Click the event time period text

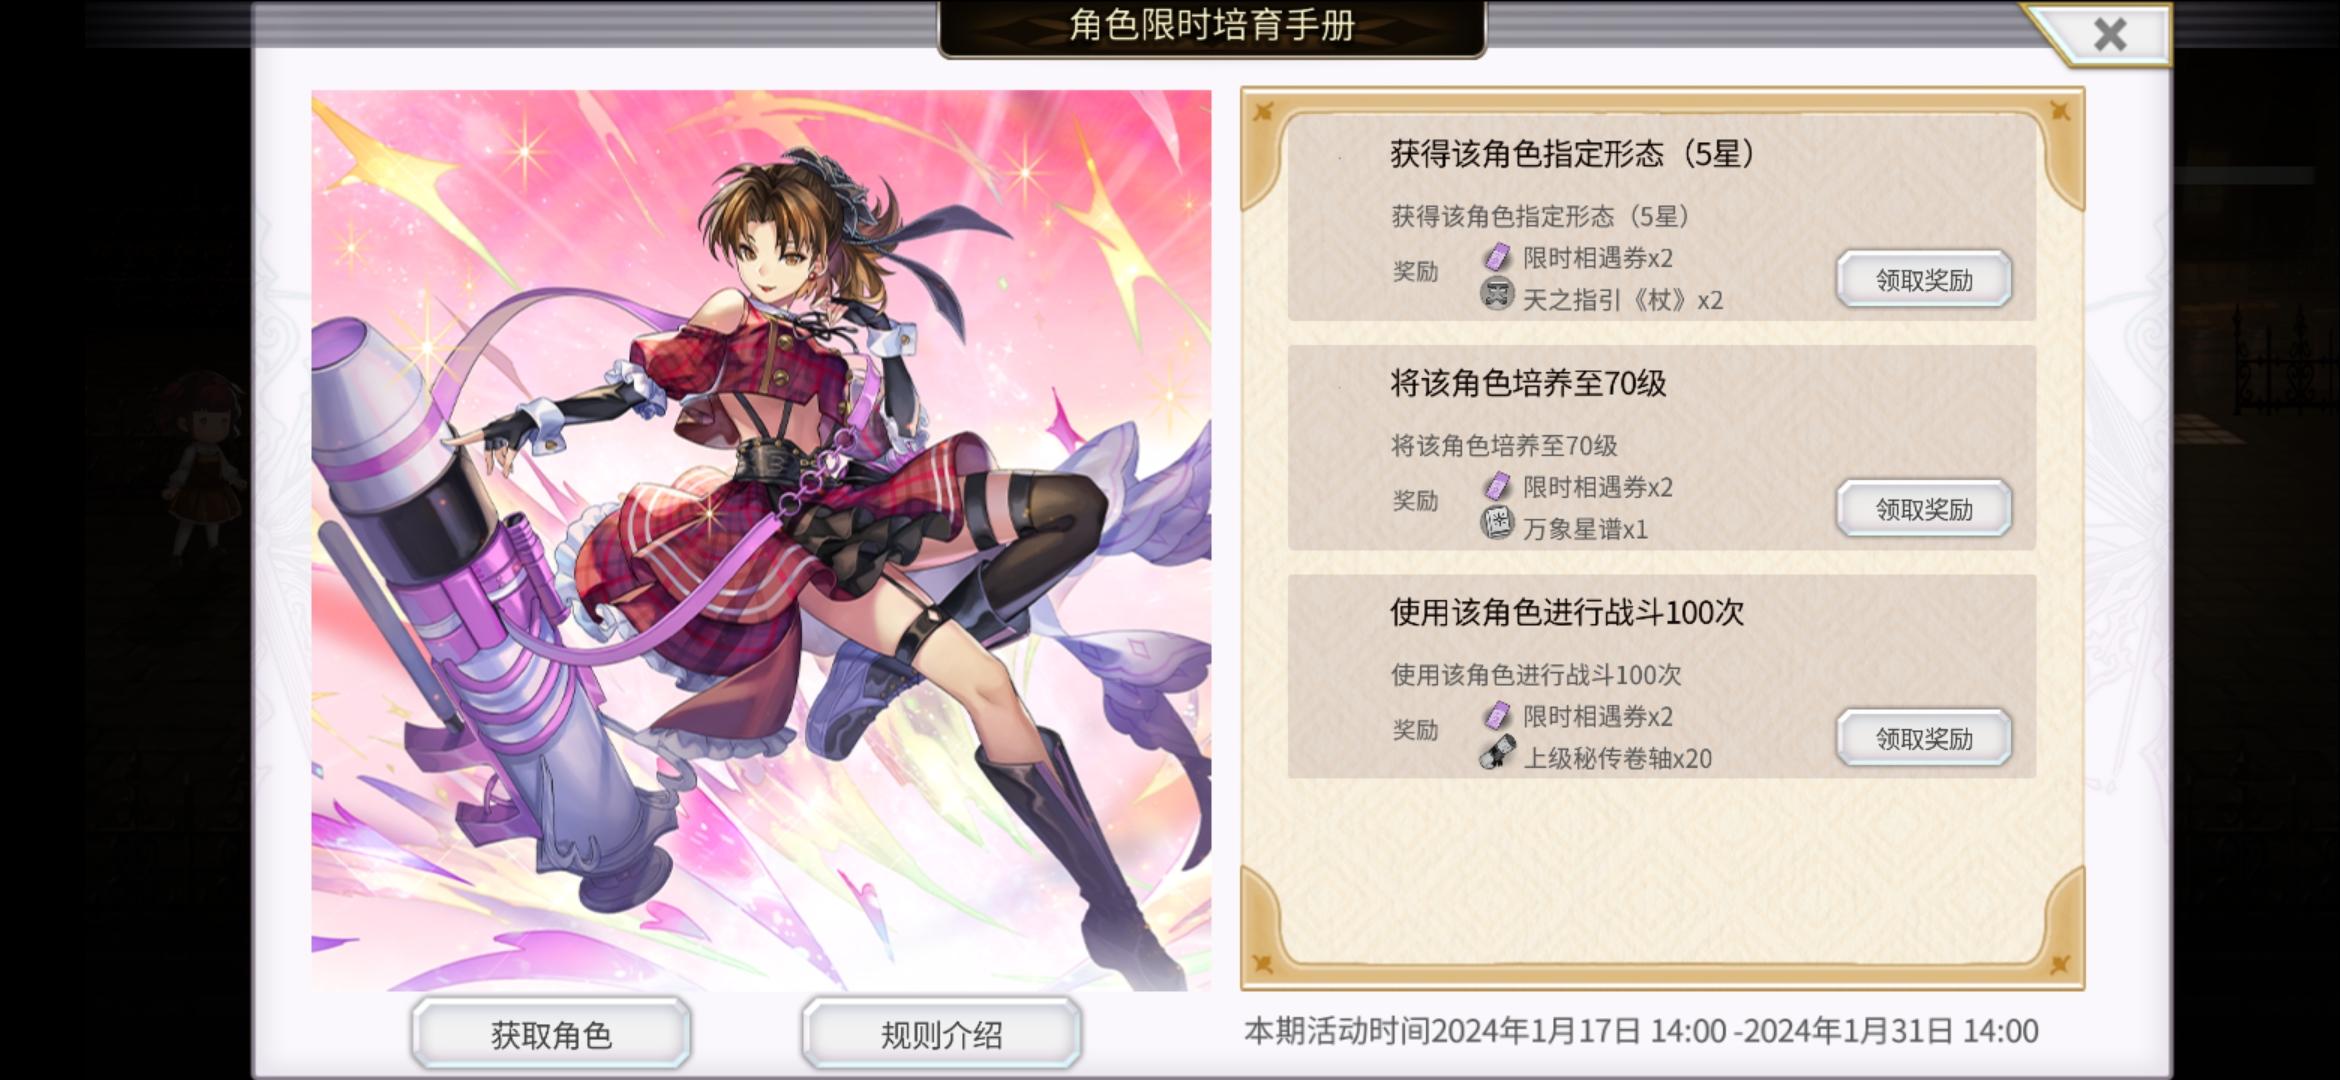[x=1641, y=1031]
